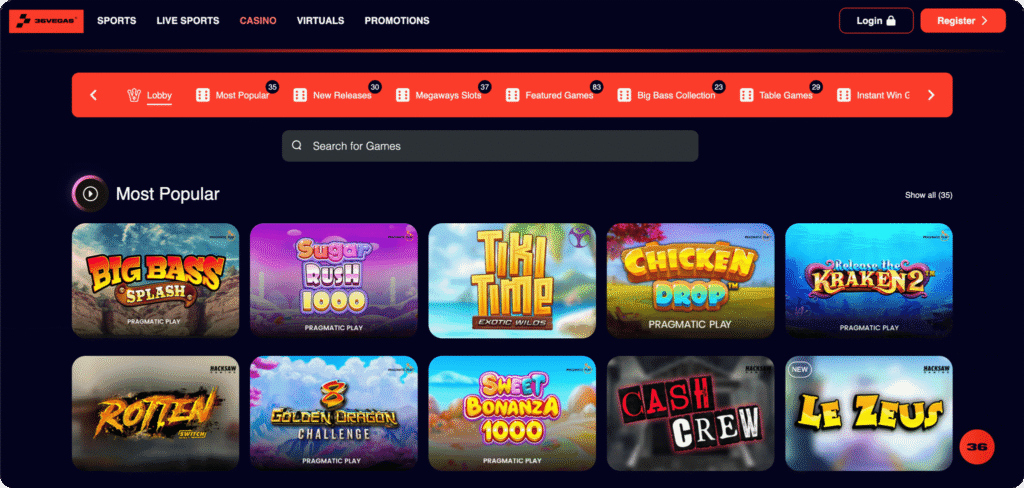Screen dimensions: 1024x488
Task: Click the dice icon beside Big Bass Collection
Action: (624, 95)
